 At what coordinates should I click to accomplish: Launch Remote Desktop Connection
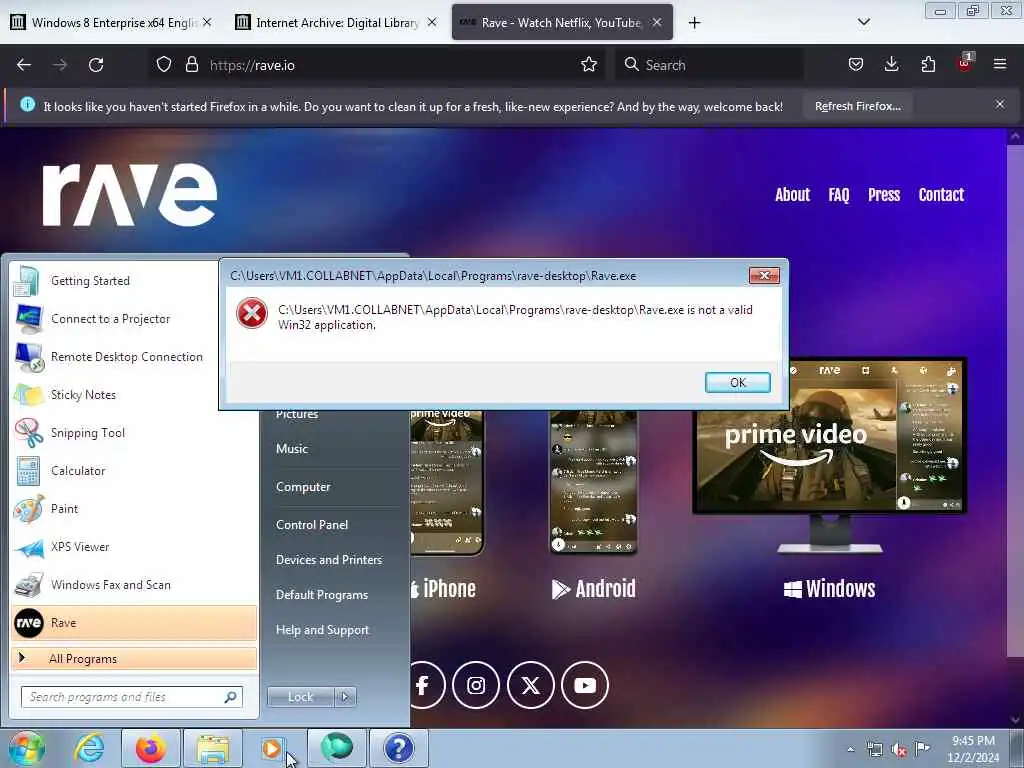[x=134, y=357]
